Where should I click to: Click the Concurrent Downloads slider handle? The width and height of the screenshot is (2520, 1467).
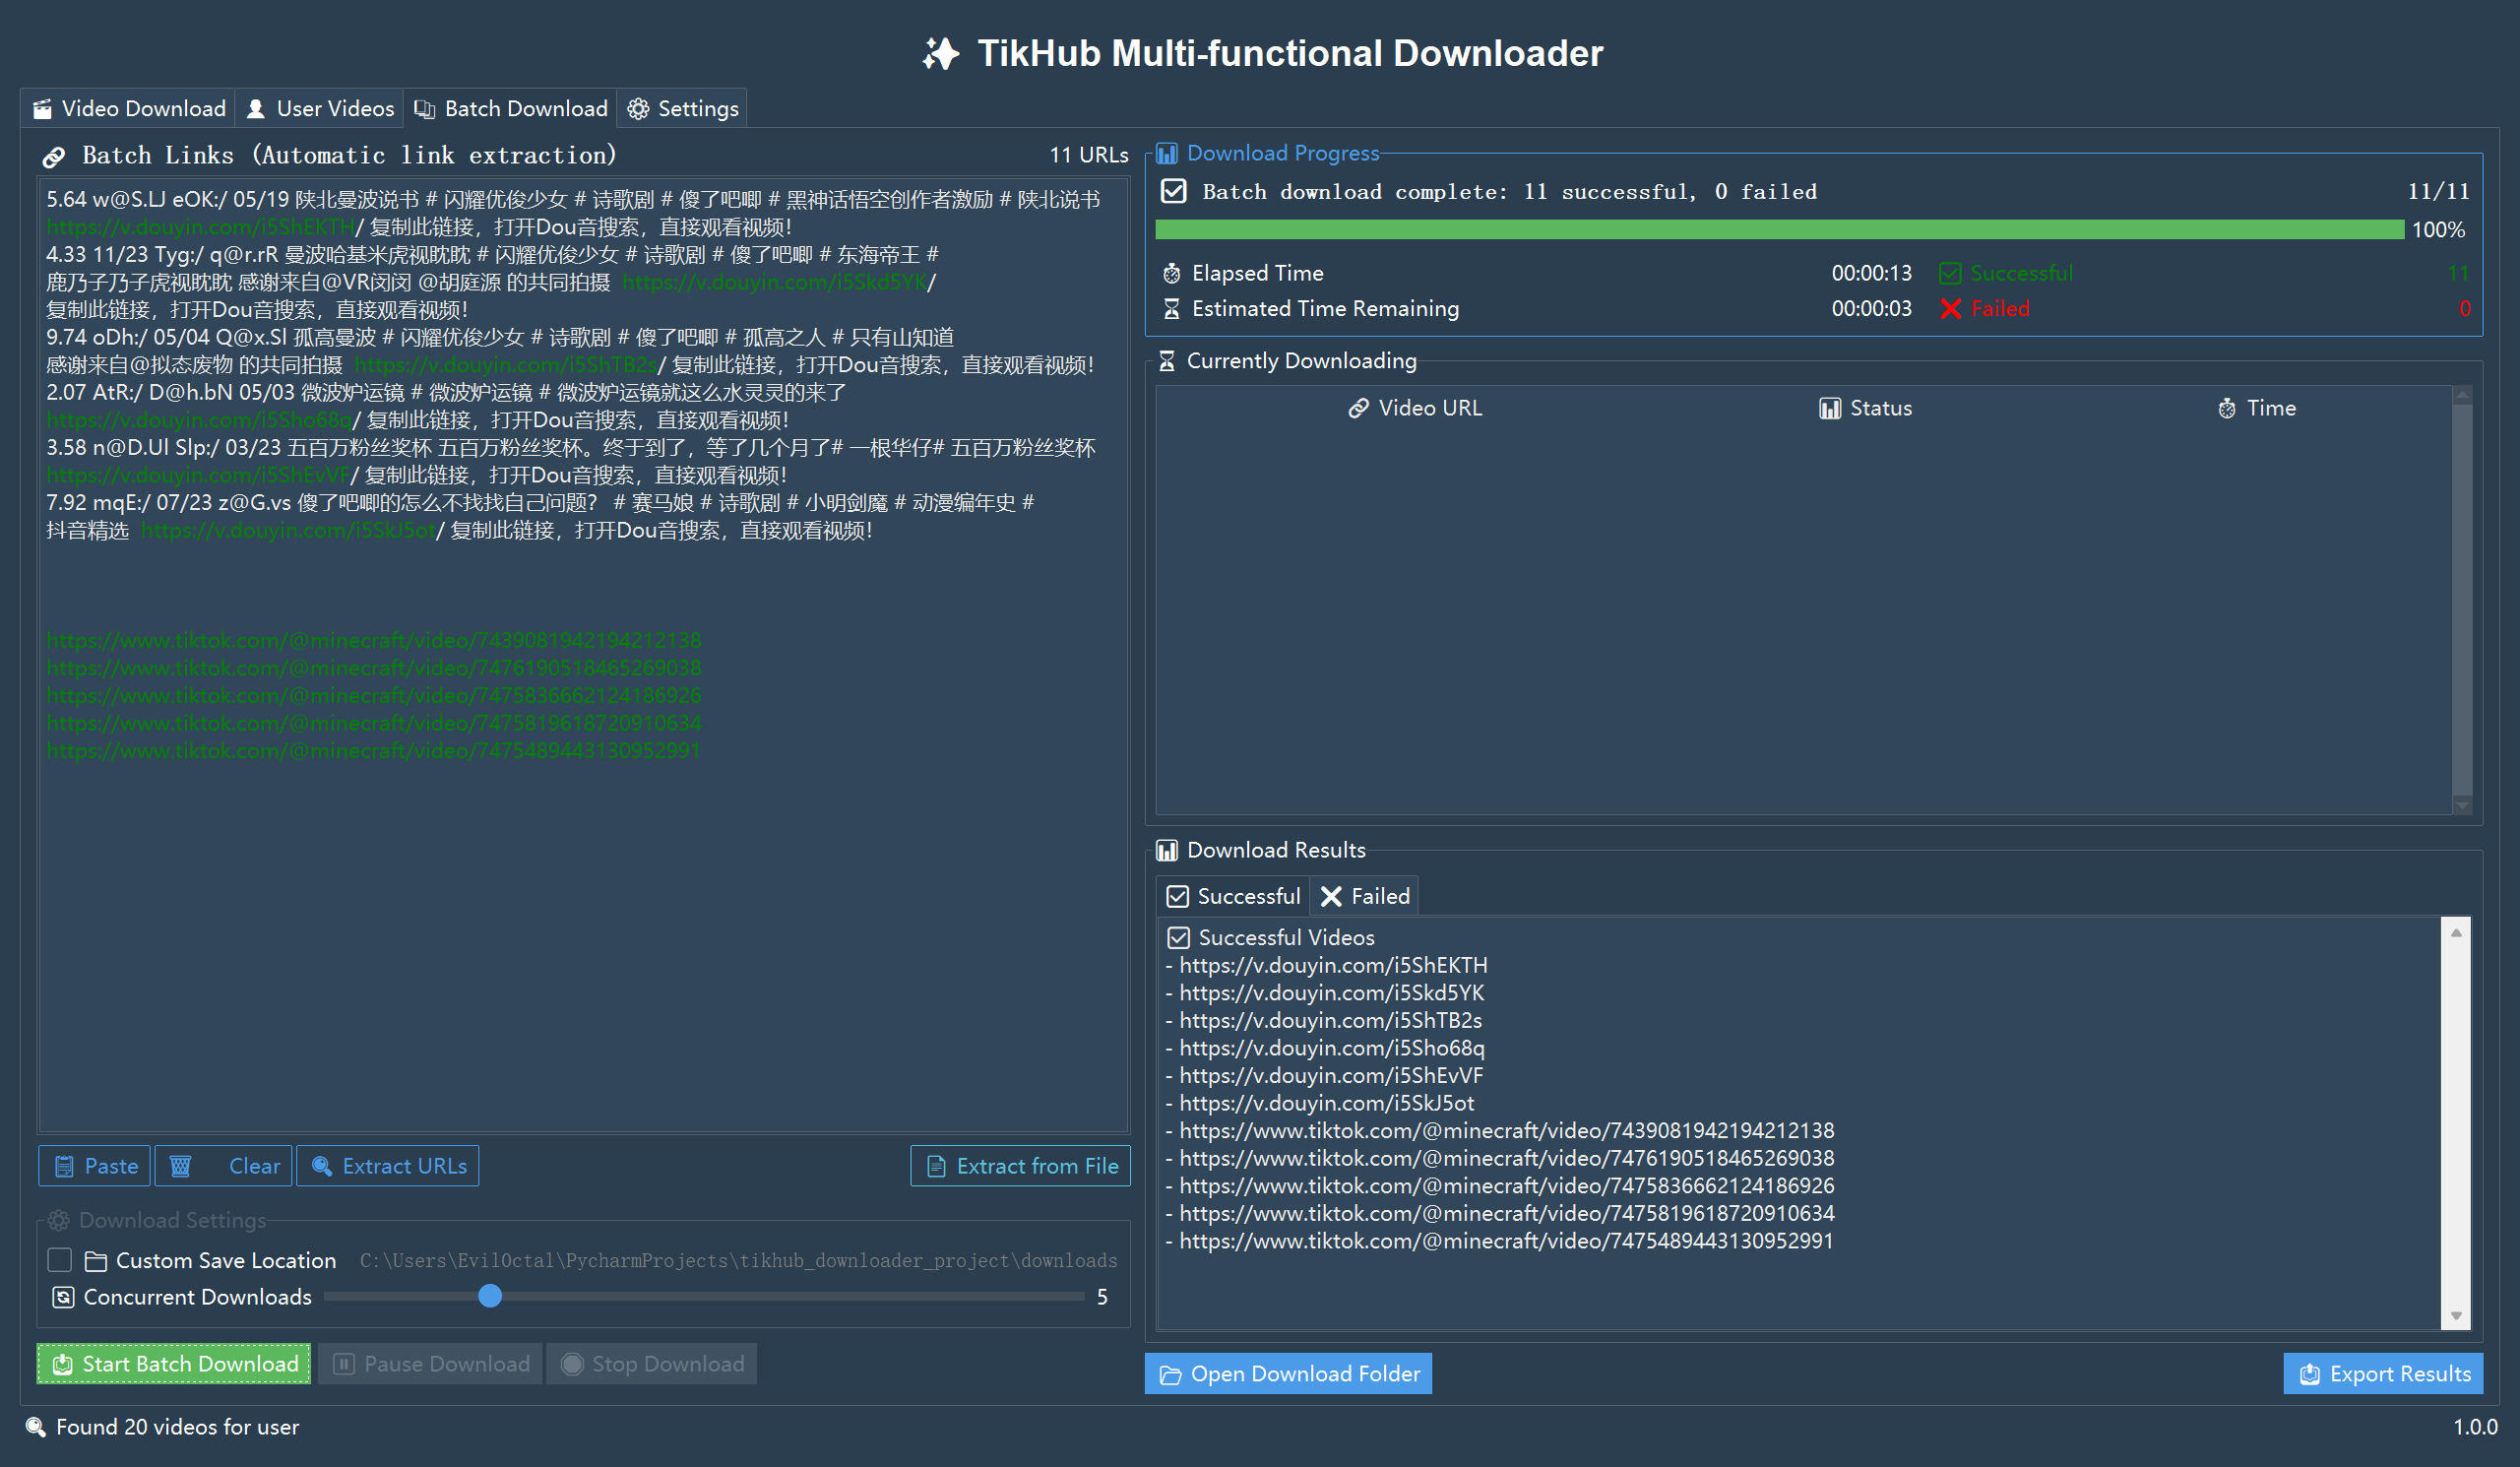point(490,1296)
